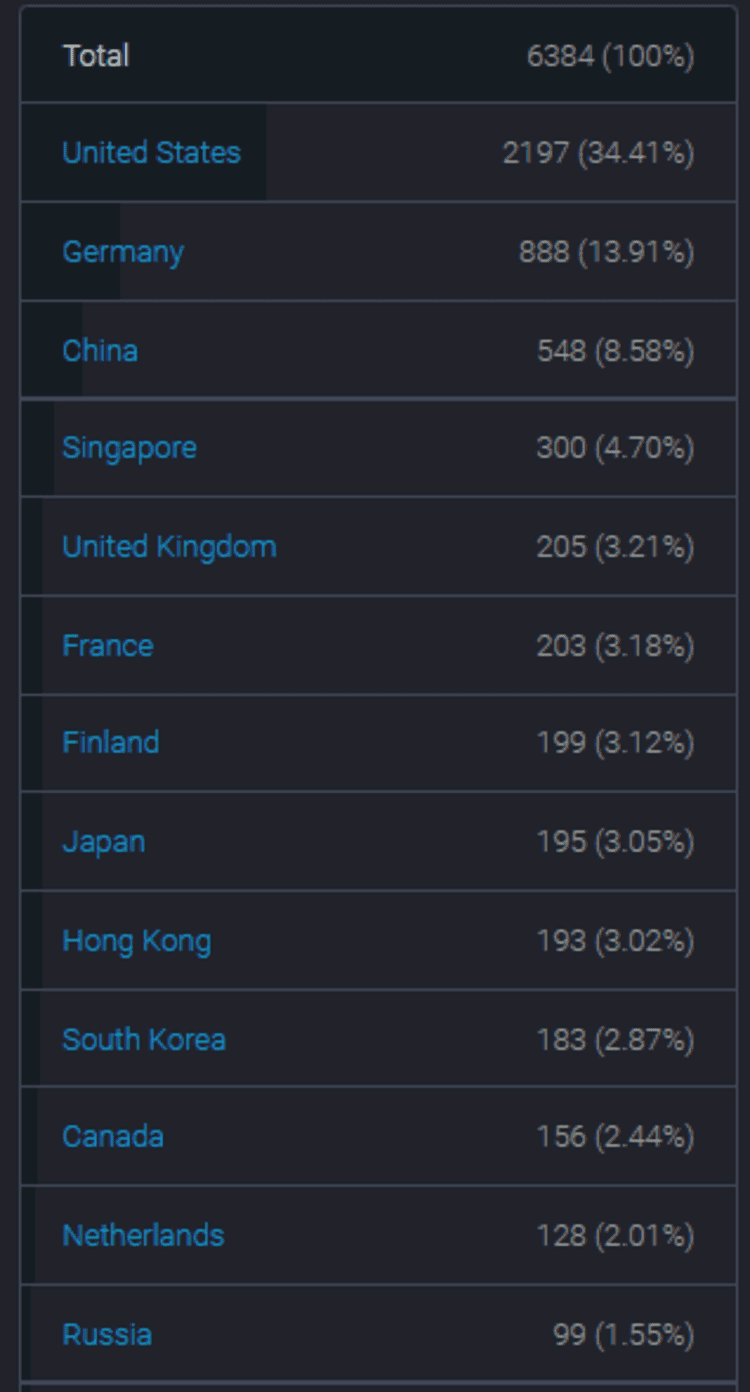Click the 548 (8.58%) count
The image size is (750, 1392).
point(615,352)
